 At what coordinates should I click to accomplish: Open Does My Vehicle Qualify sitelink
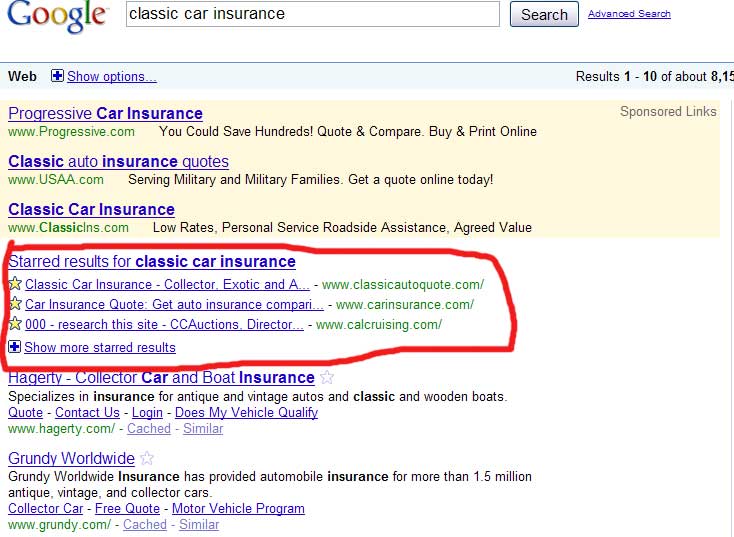pyautogui.click(x=246, y=412)
